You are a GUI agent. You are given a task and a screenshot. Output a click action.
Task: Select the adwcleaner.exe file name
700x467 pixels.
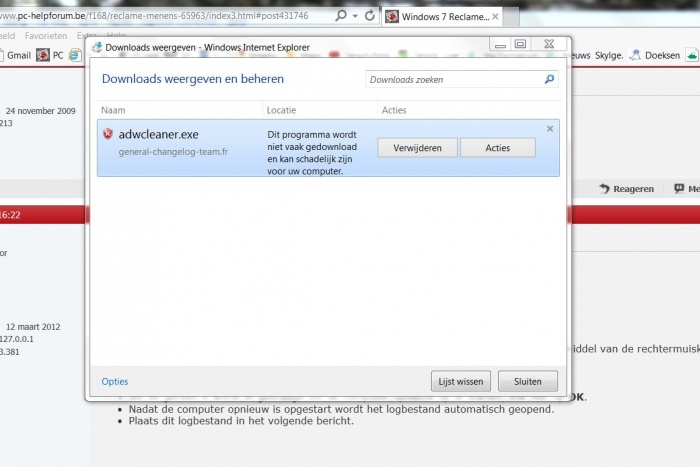158,134
